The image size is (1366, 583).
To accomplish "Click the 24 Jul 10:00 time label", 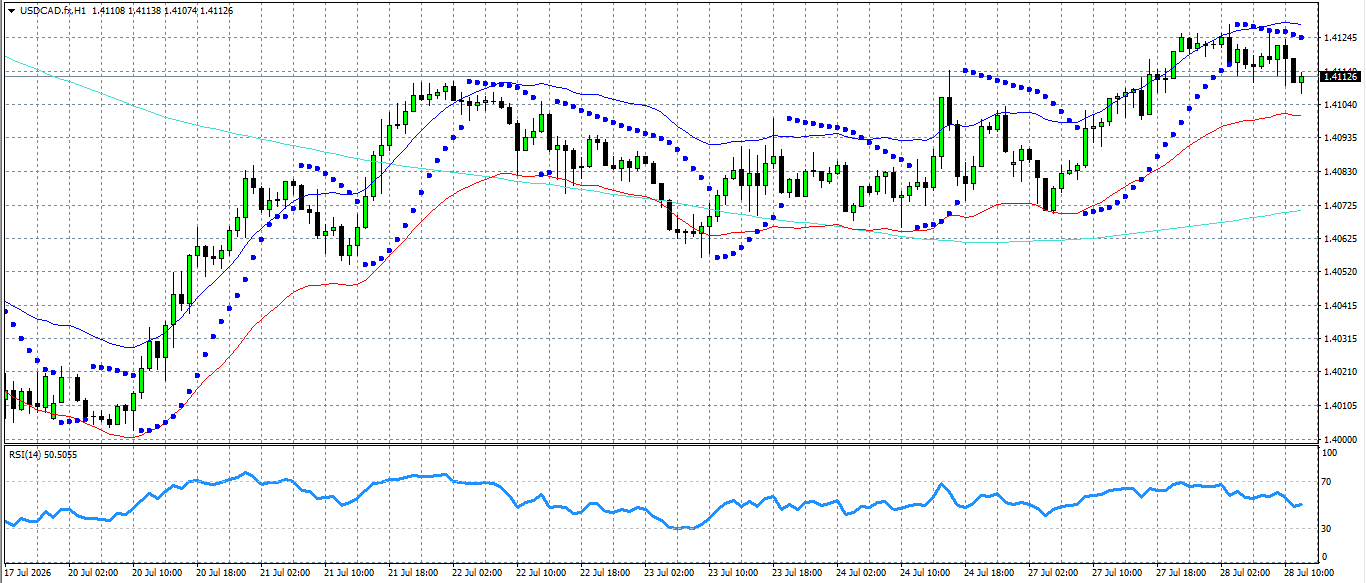I will [925, 574].
